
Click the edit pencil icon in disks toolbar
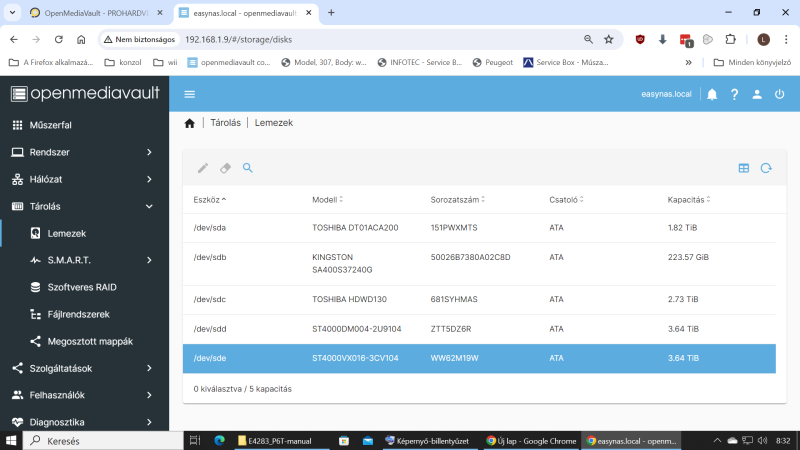(x=203, y=168)
